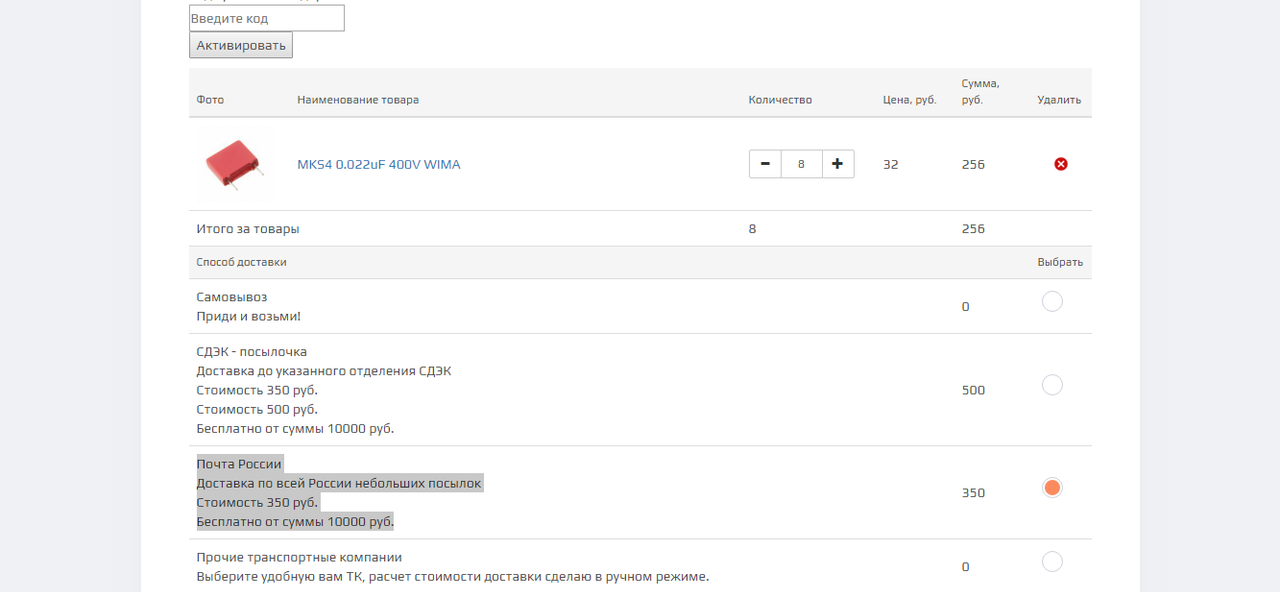The height and width of the screenshot is (592, 1280).
Task: Click Доставка до указанного отделения СДЭК text
Action: coord(324,371)
